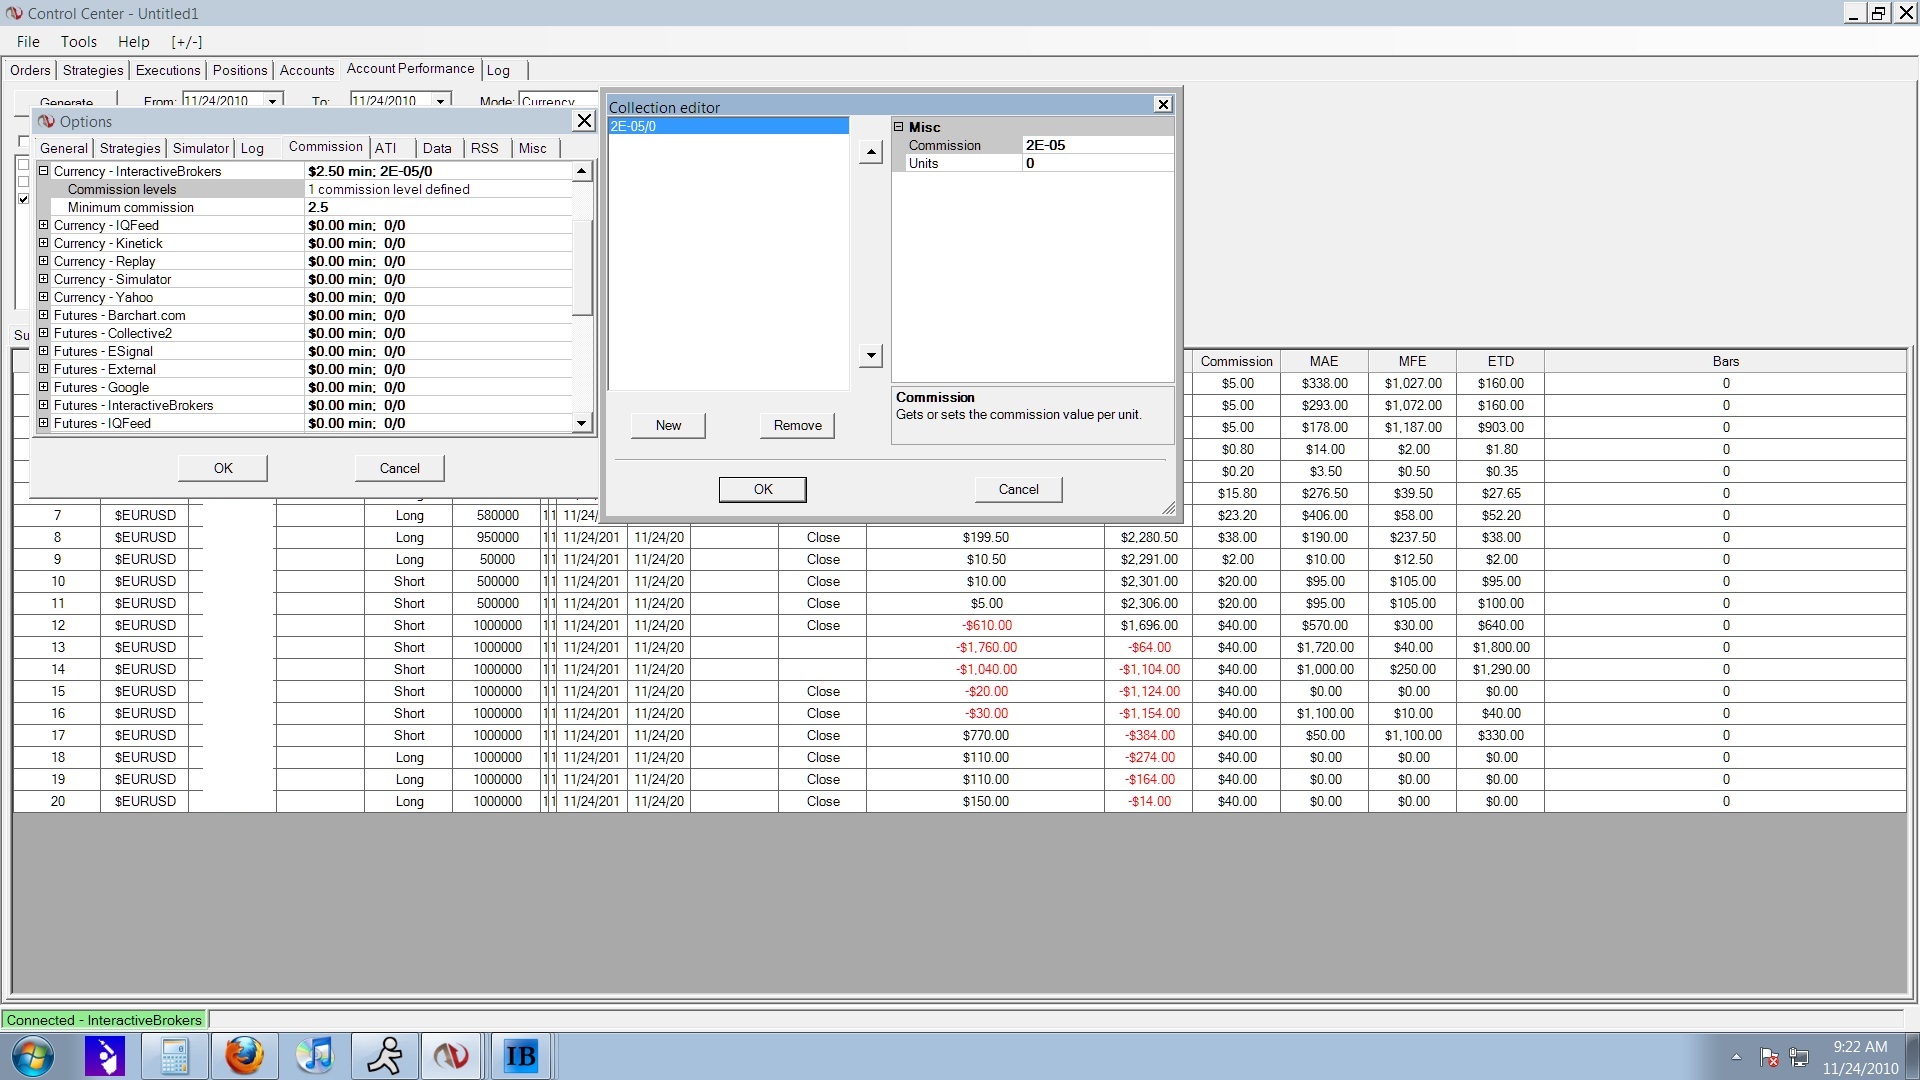
Task: Collapse the Misc property category
Action: click(898, 127)
